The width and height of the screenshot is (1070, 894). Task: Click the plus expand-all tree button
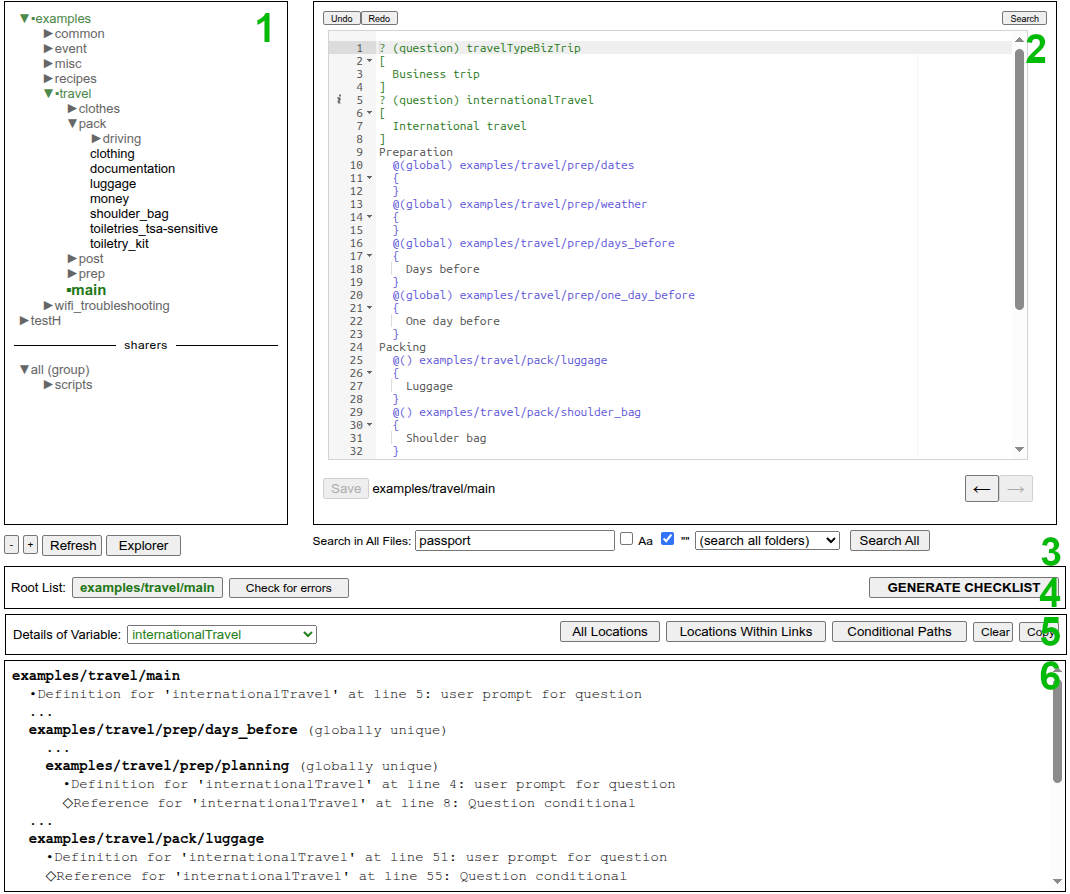pyautogui.click(x=30, y=545)
